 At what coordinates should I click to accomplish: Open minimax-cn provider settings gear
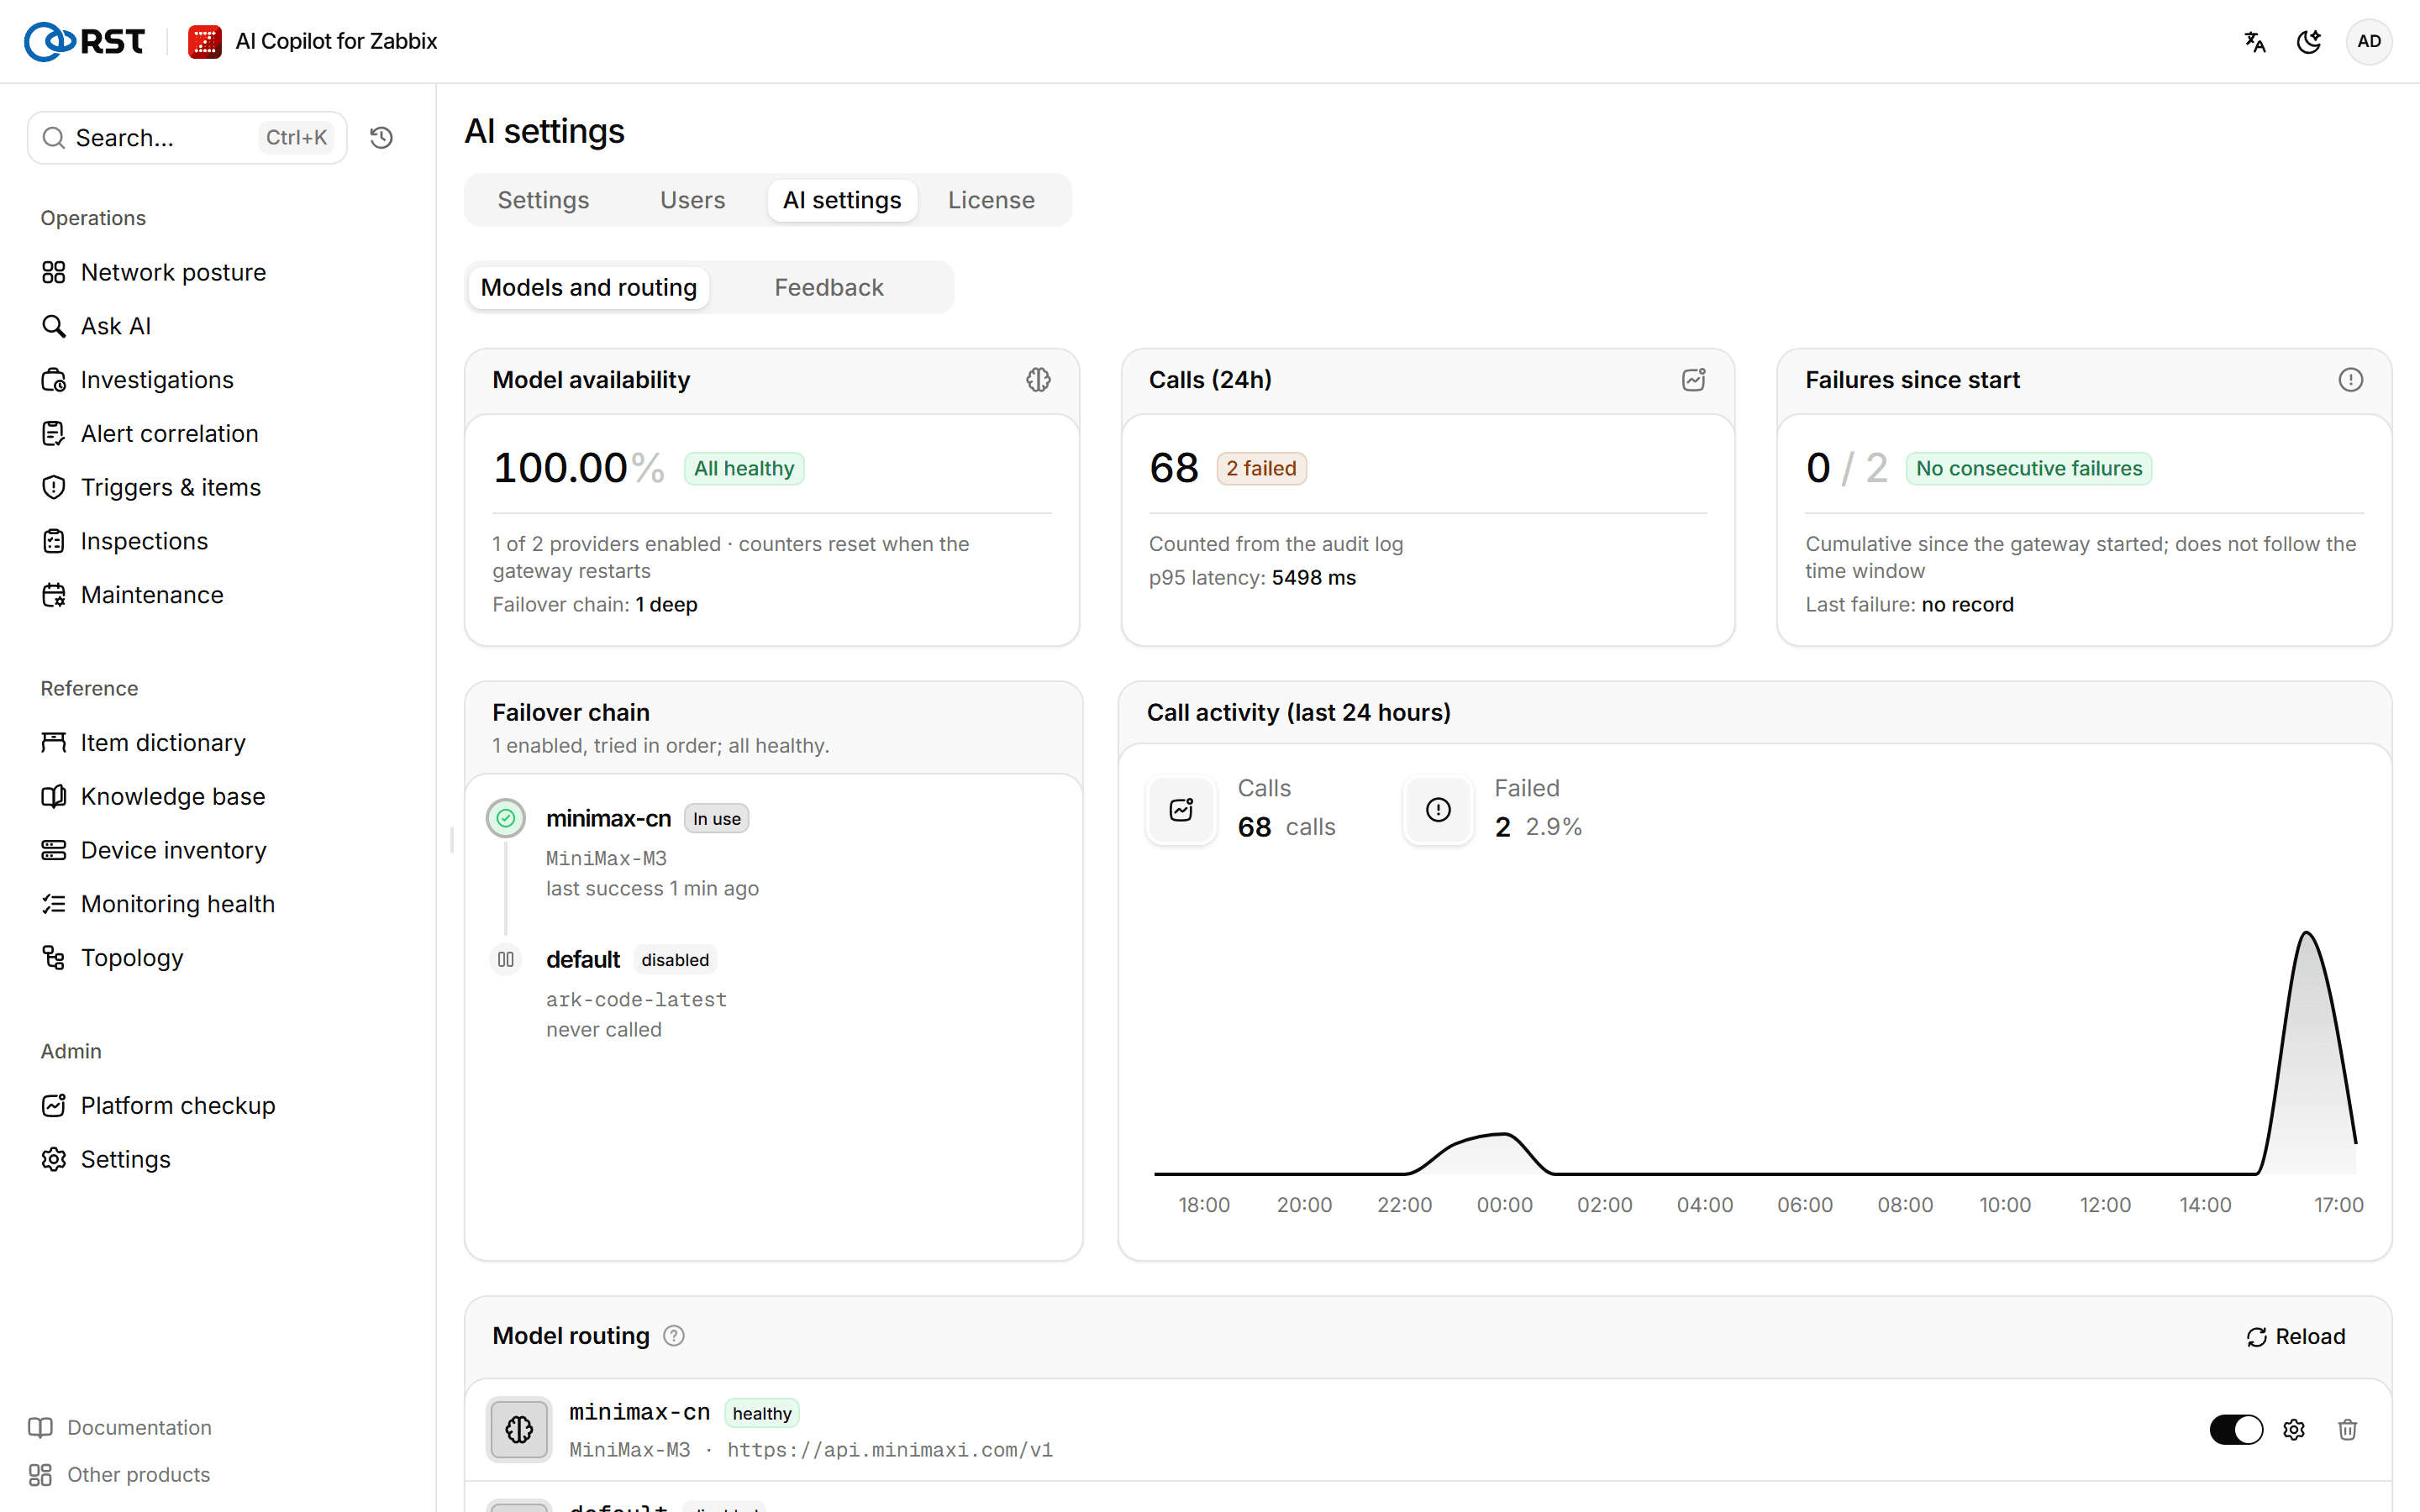tap(2294, 1430)
